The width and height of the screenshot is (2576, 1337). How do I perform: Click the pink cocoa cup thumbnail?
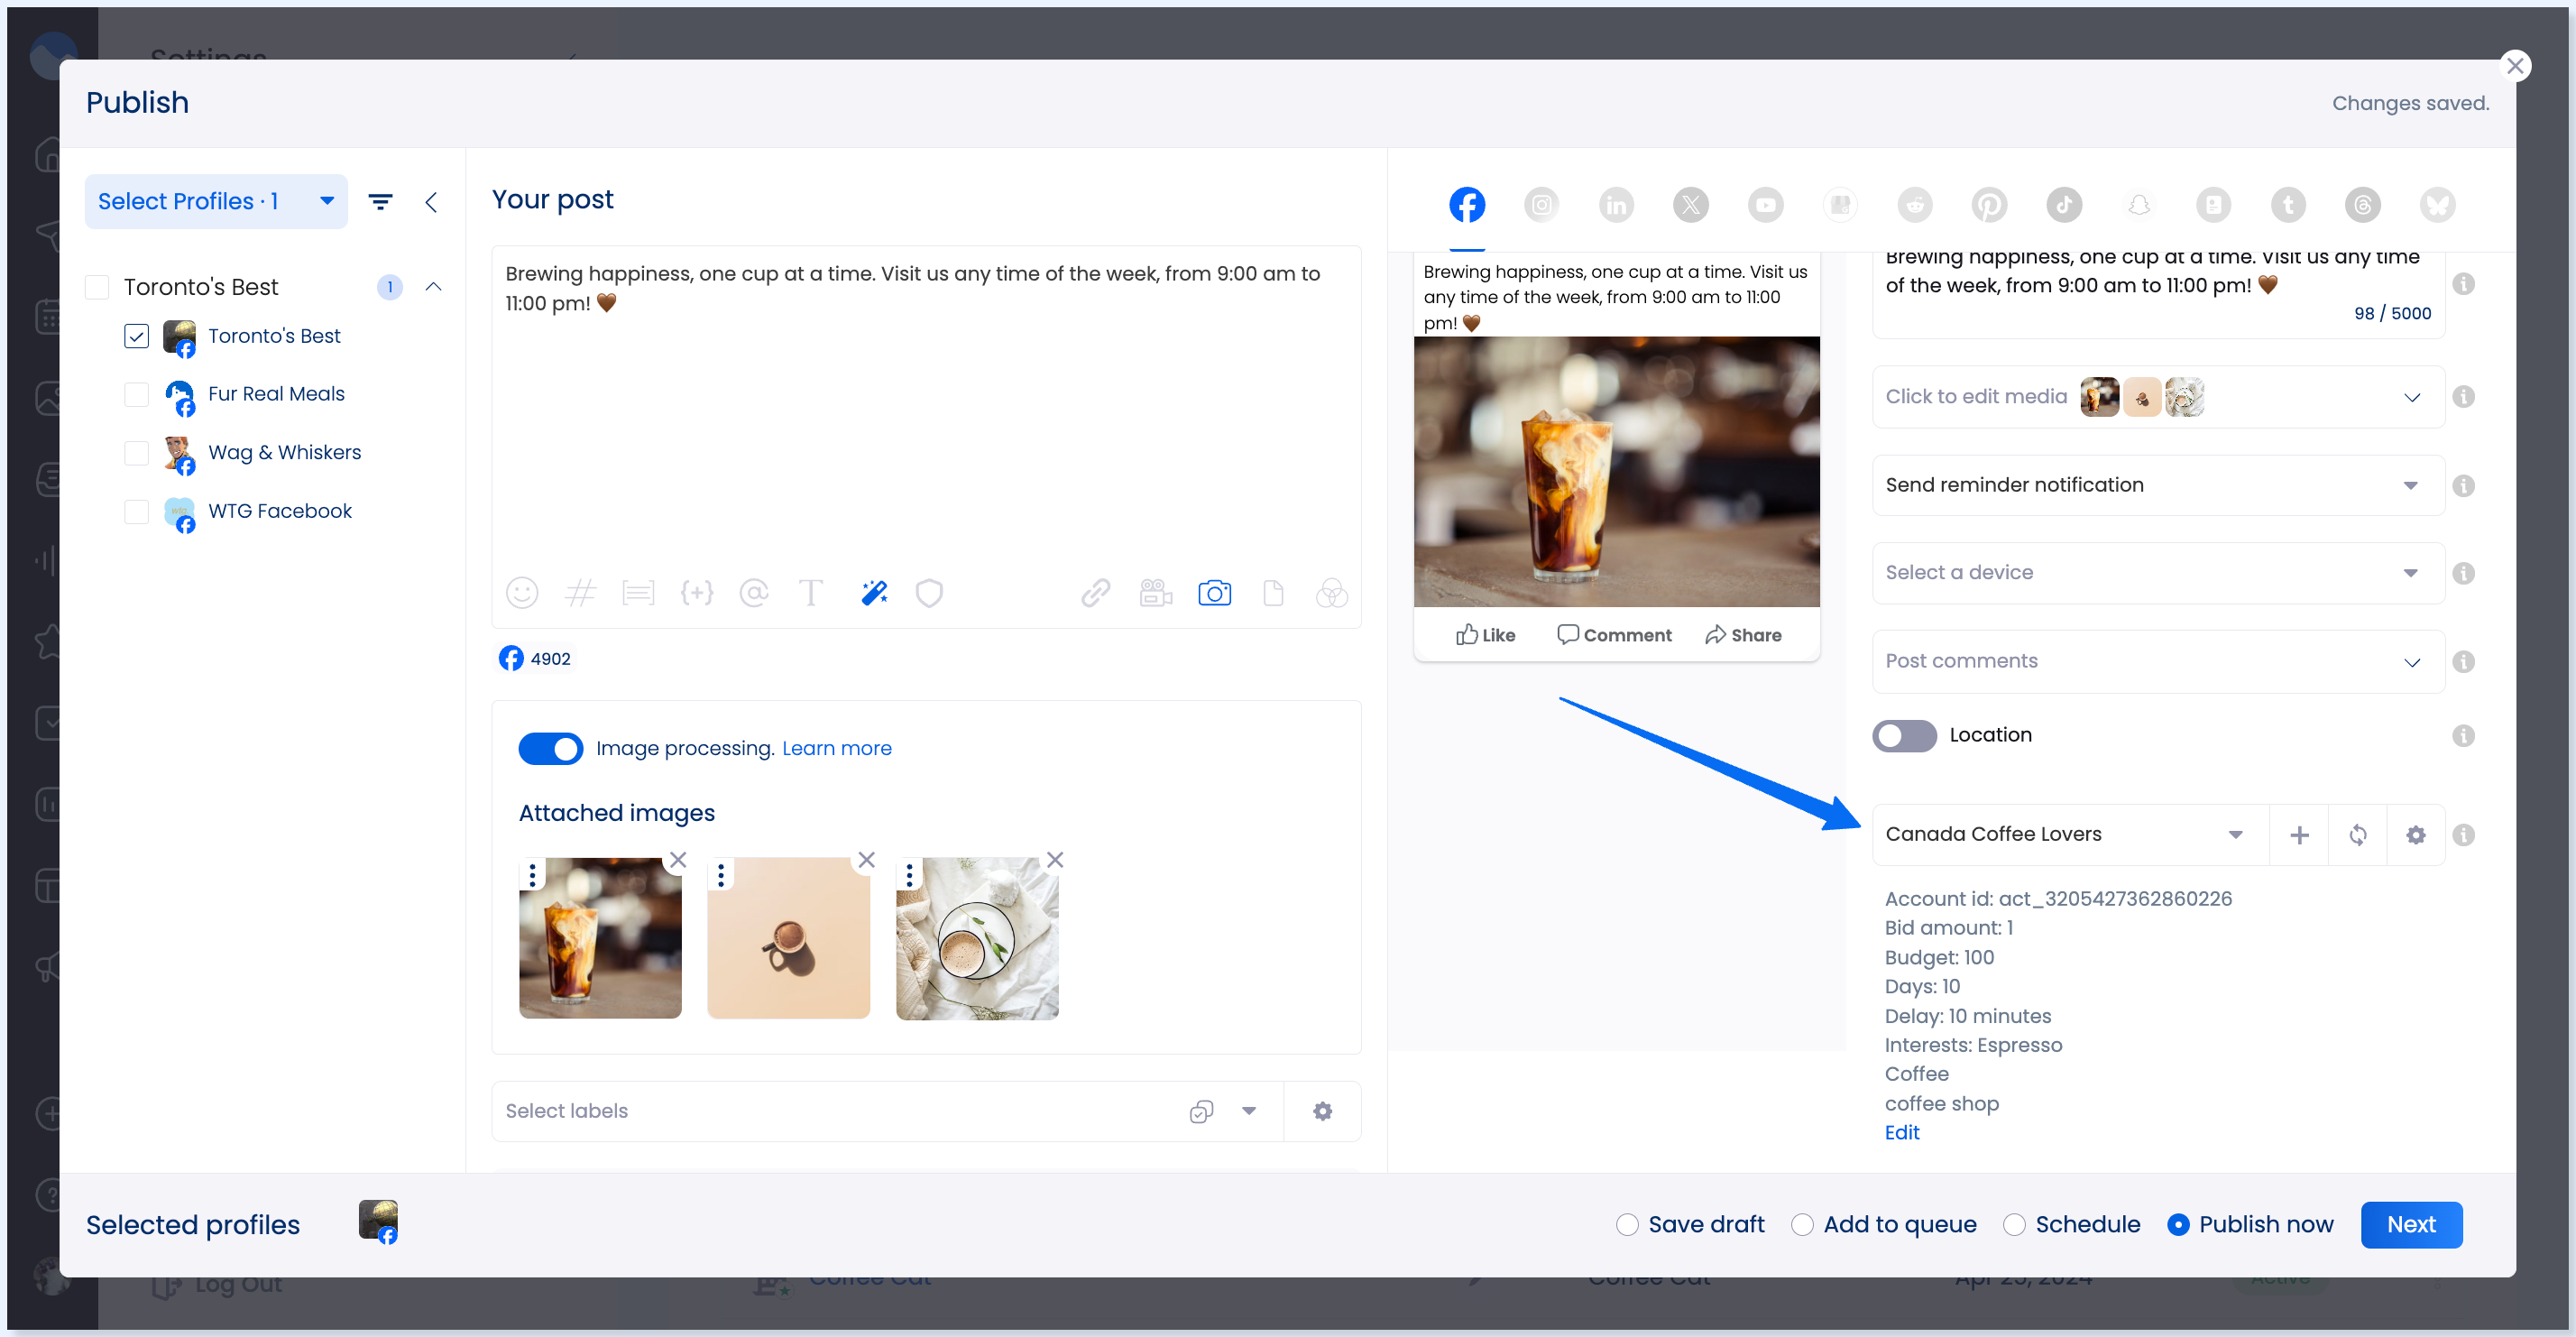pyautogui.click(x=788, y=938)
